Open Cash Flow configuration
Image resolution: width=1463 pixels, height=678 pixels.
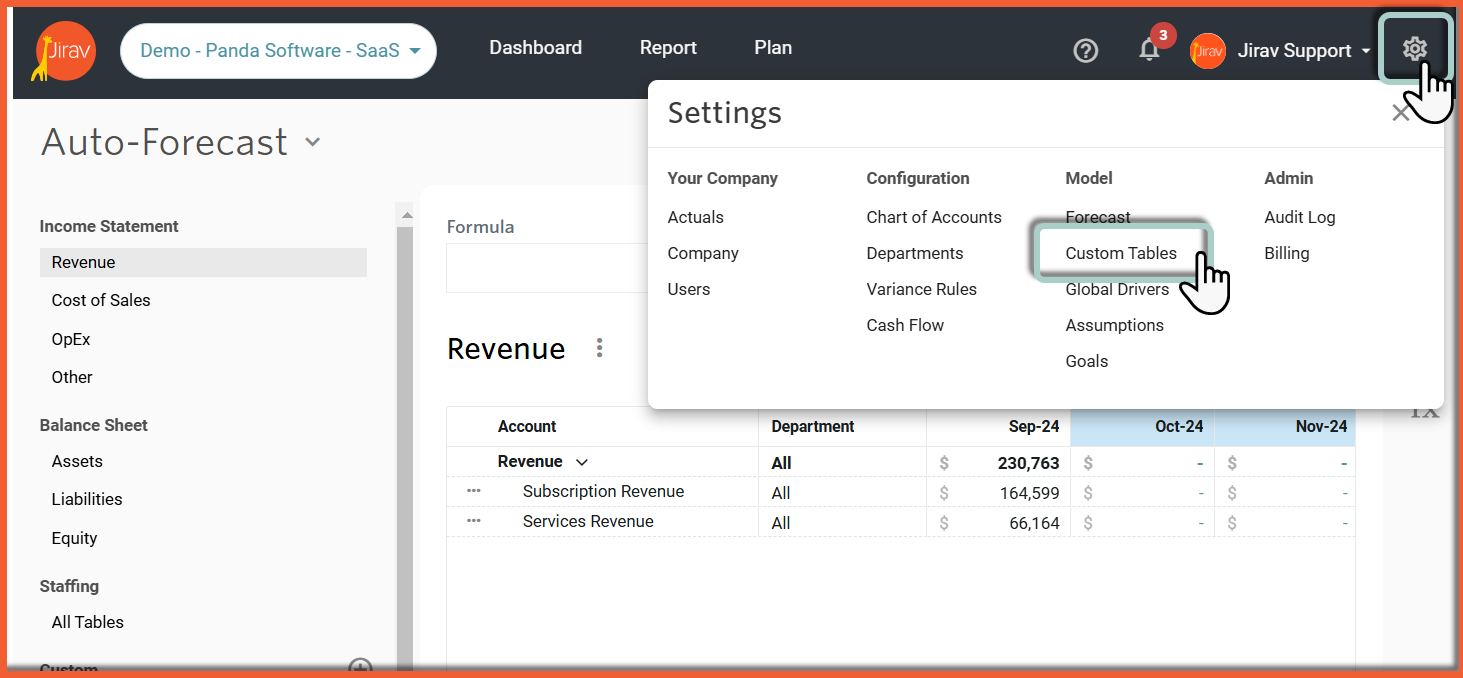tap(905, 325)
